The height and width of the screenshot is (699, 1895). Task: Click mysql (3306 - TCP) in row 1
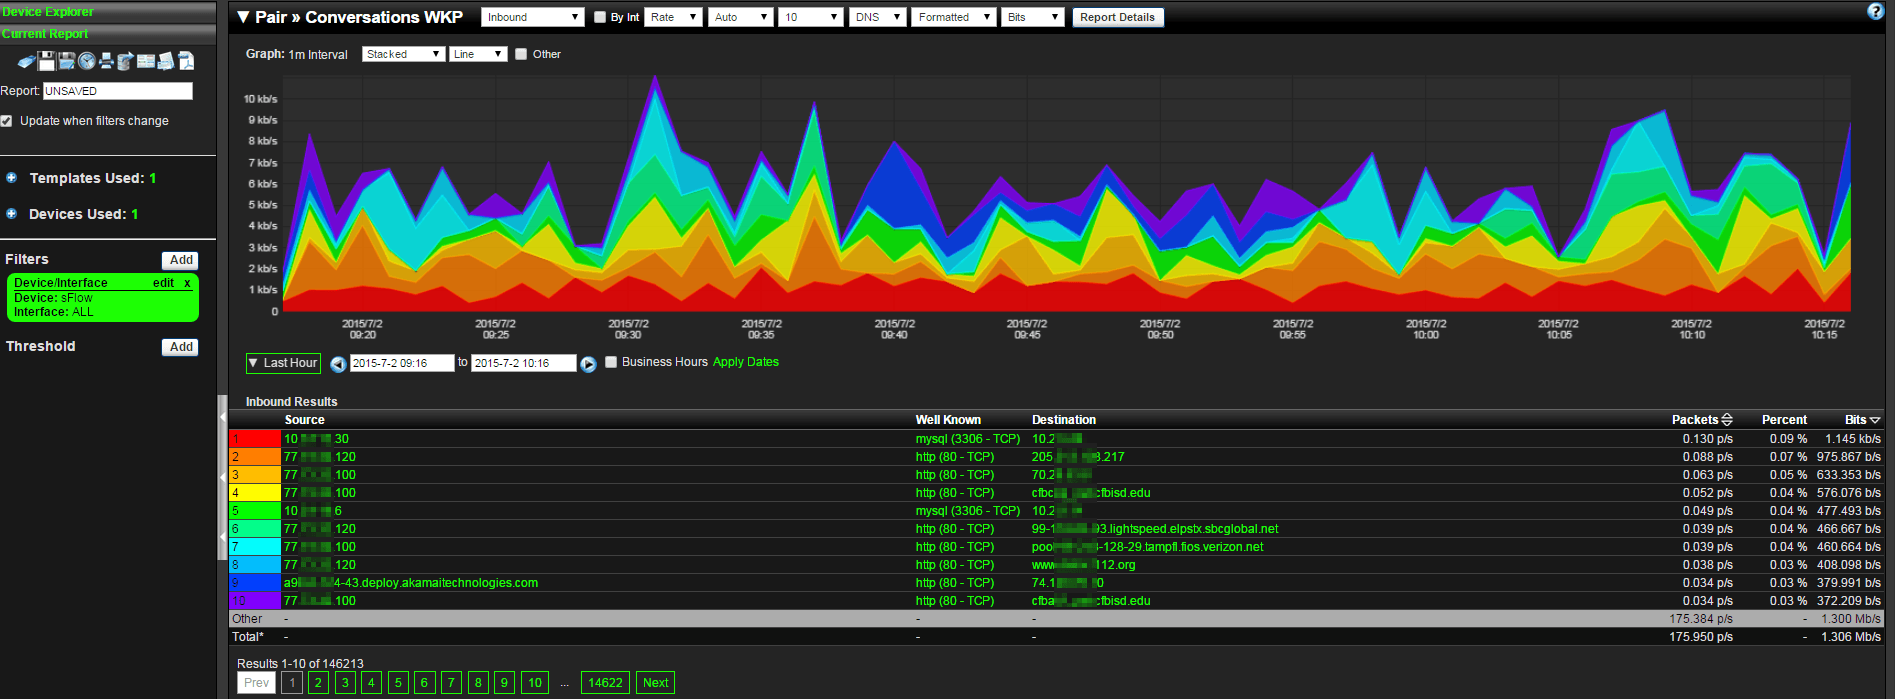[968, 439]
